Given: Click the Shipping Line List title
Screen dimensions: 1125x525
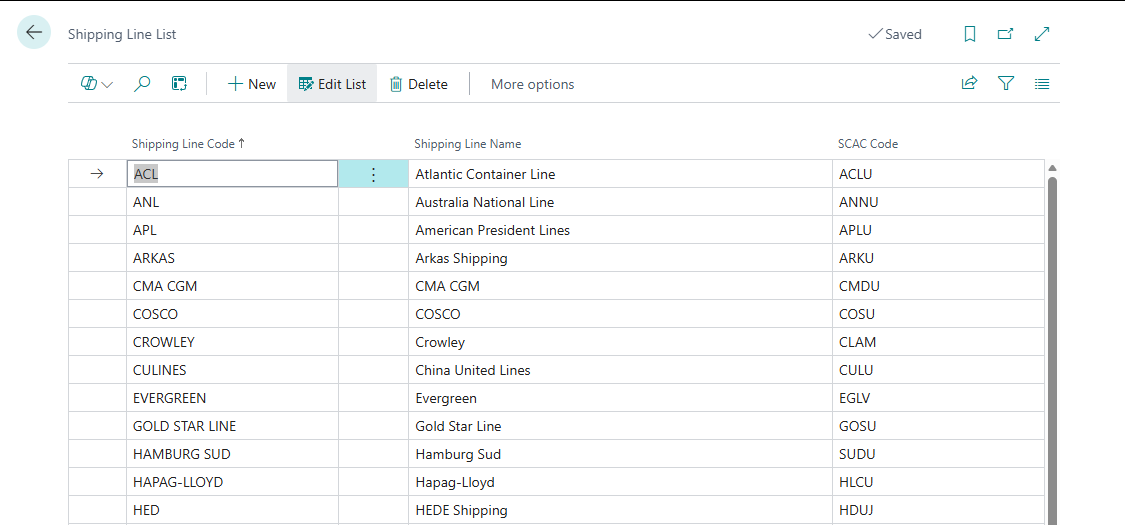Looking at the screenshot, I should pyautogui.click(x=122, y=34).
